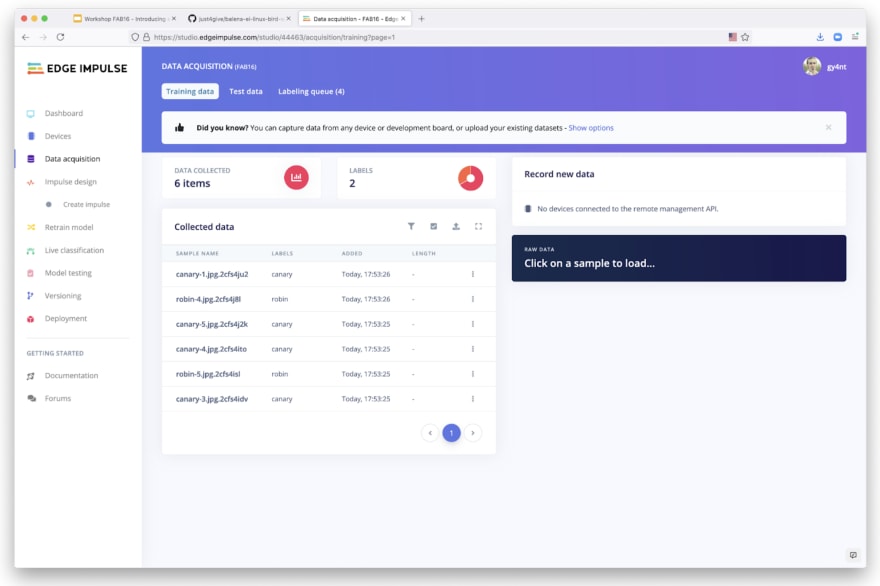The height and width of the screenshot is (586, 880).
Task: Go to Retrain model page
Action: click(69, 227)
